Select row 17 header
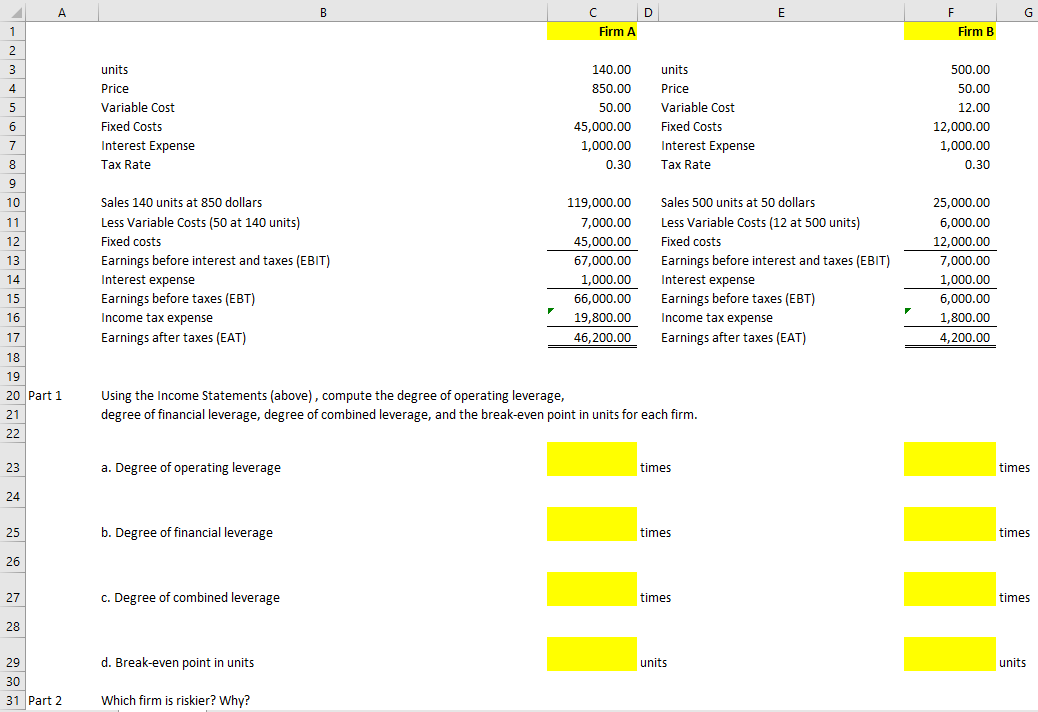 pos(13,337)
